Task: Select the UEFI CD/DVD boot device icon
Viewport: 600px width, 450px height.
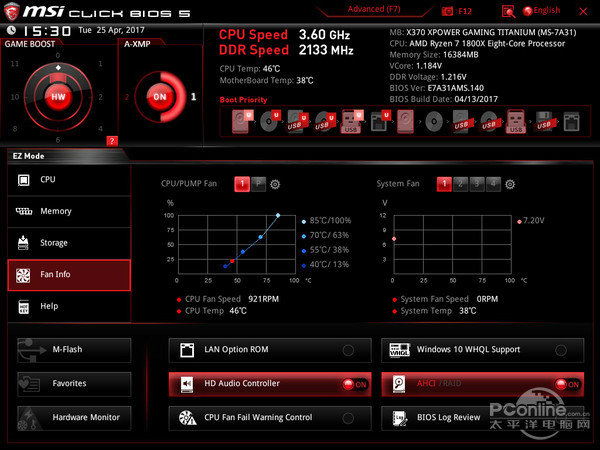Action: coord(270,121)
